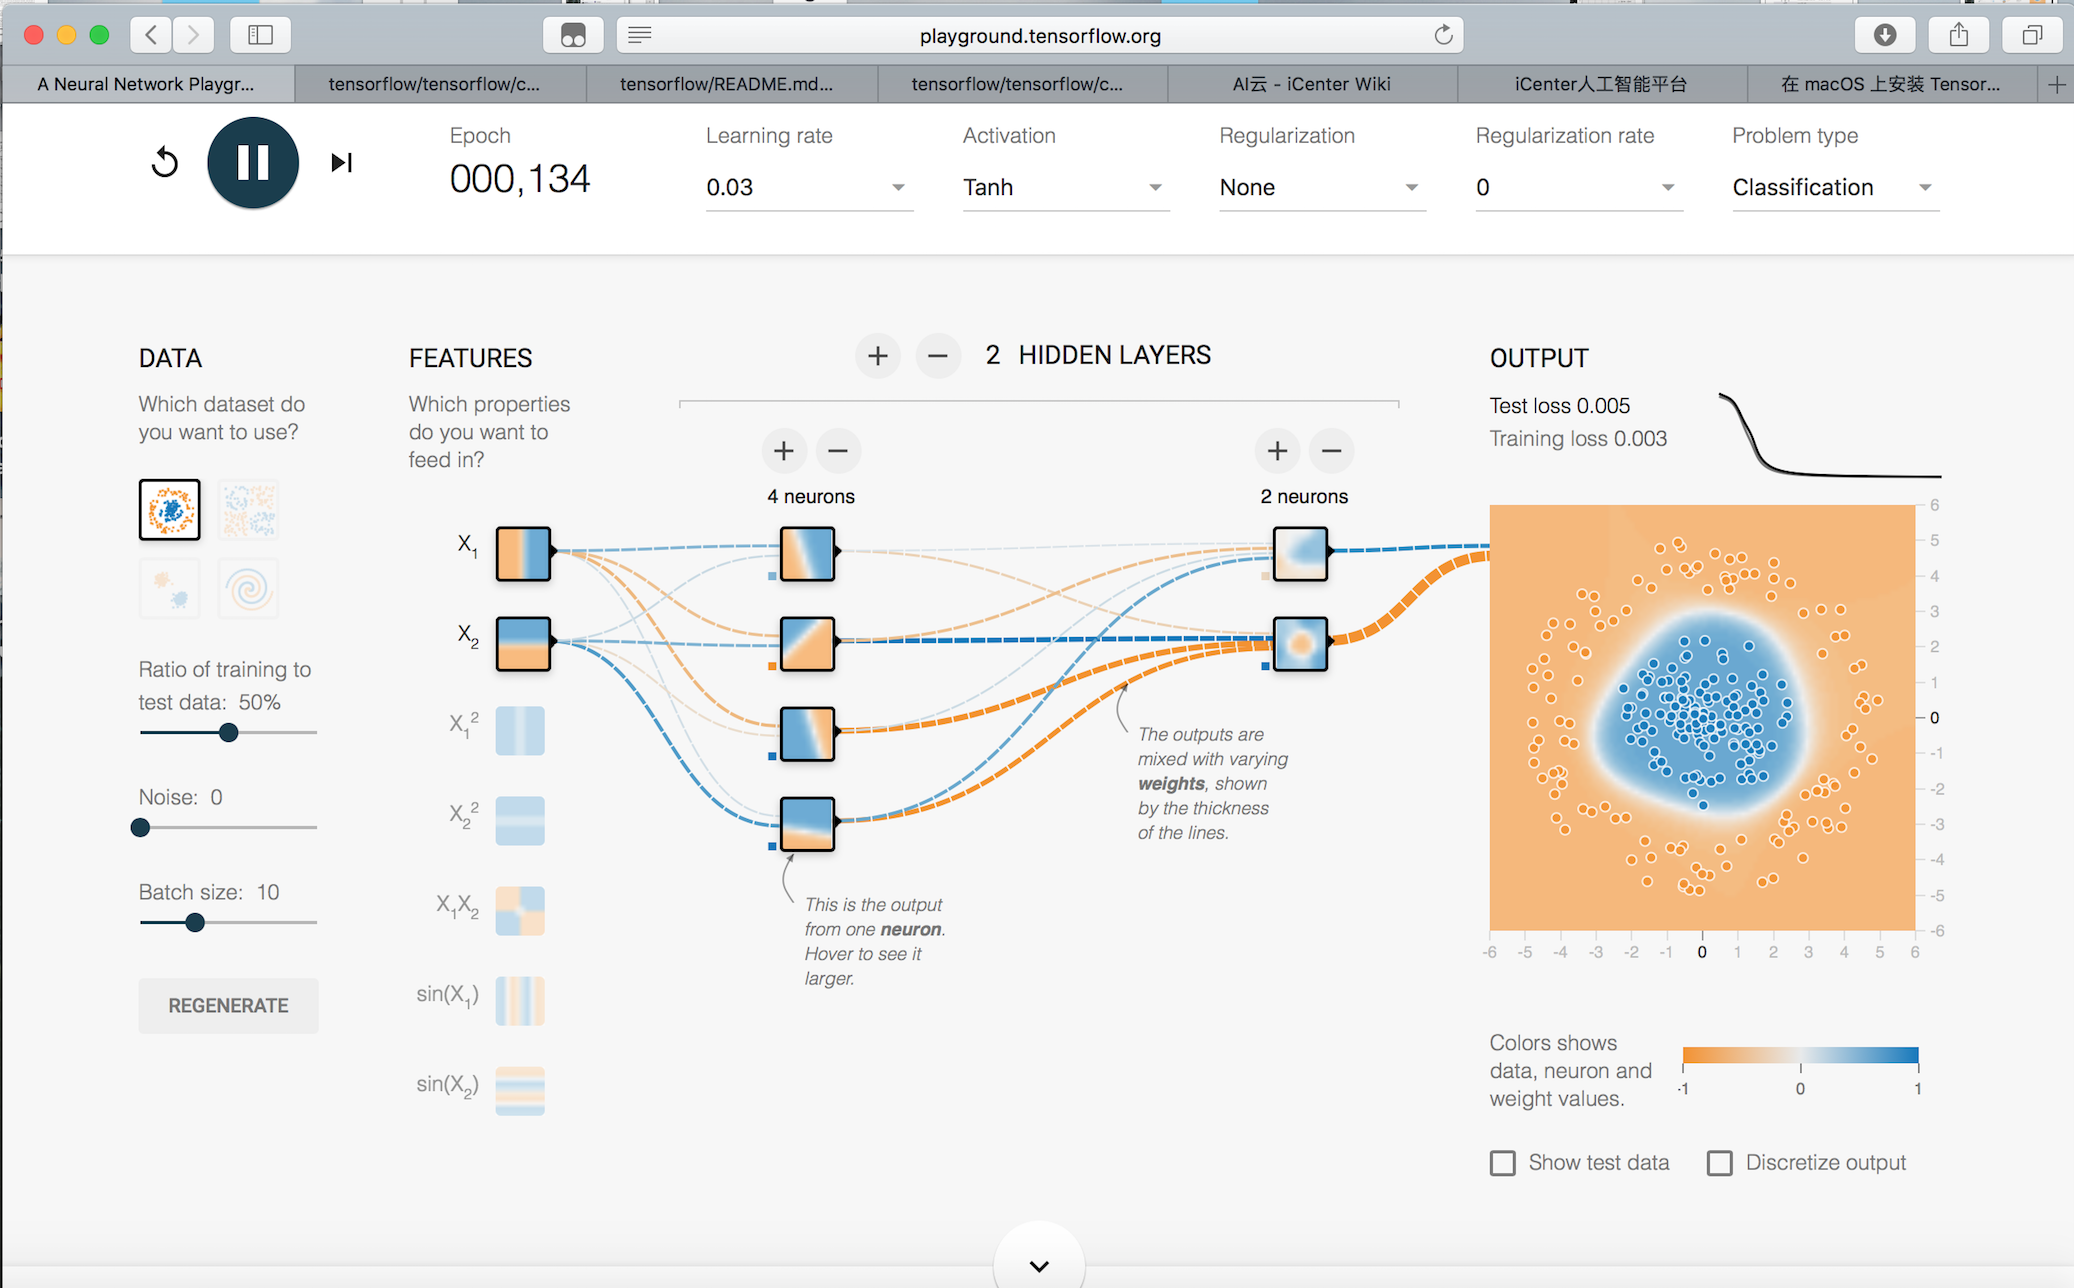Adjust the Noise slider handle
Screen dimensions: 2074x1288
pyautogui.click(x=141, y=827)
